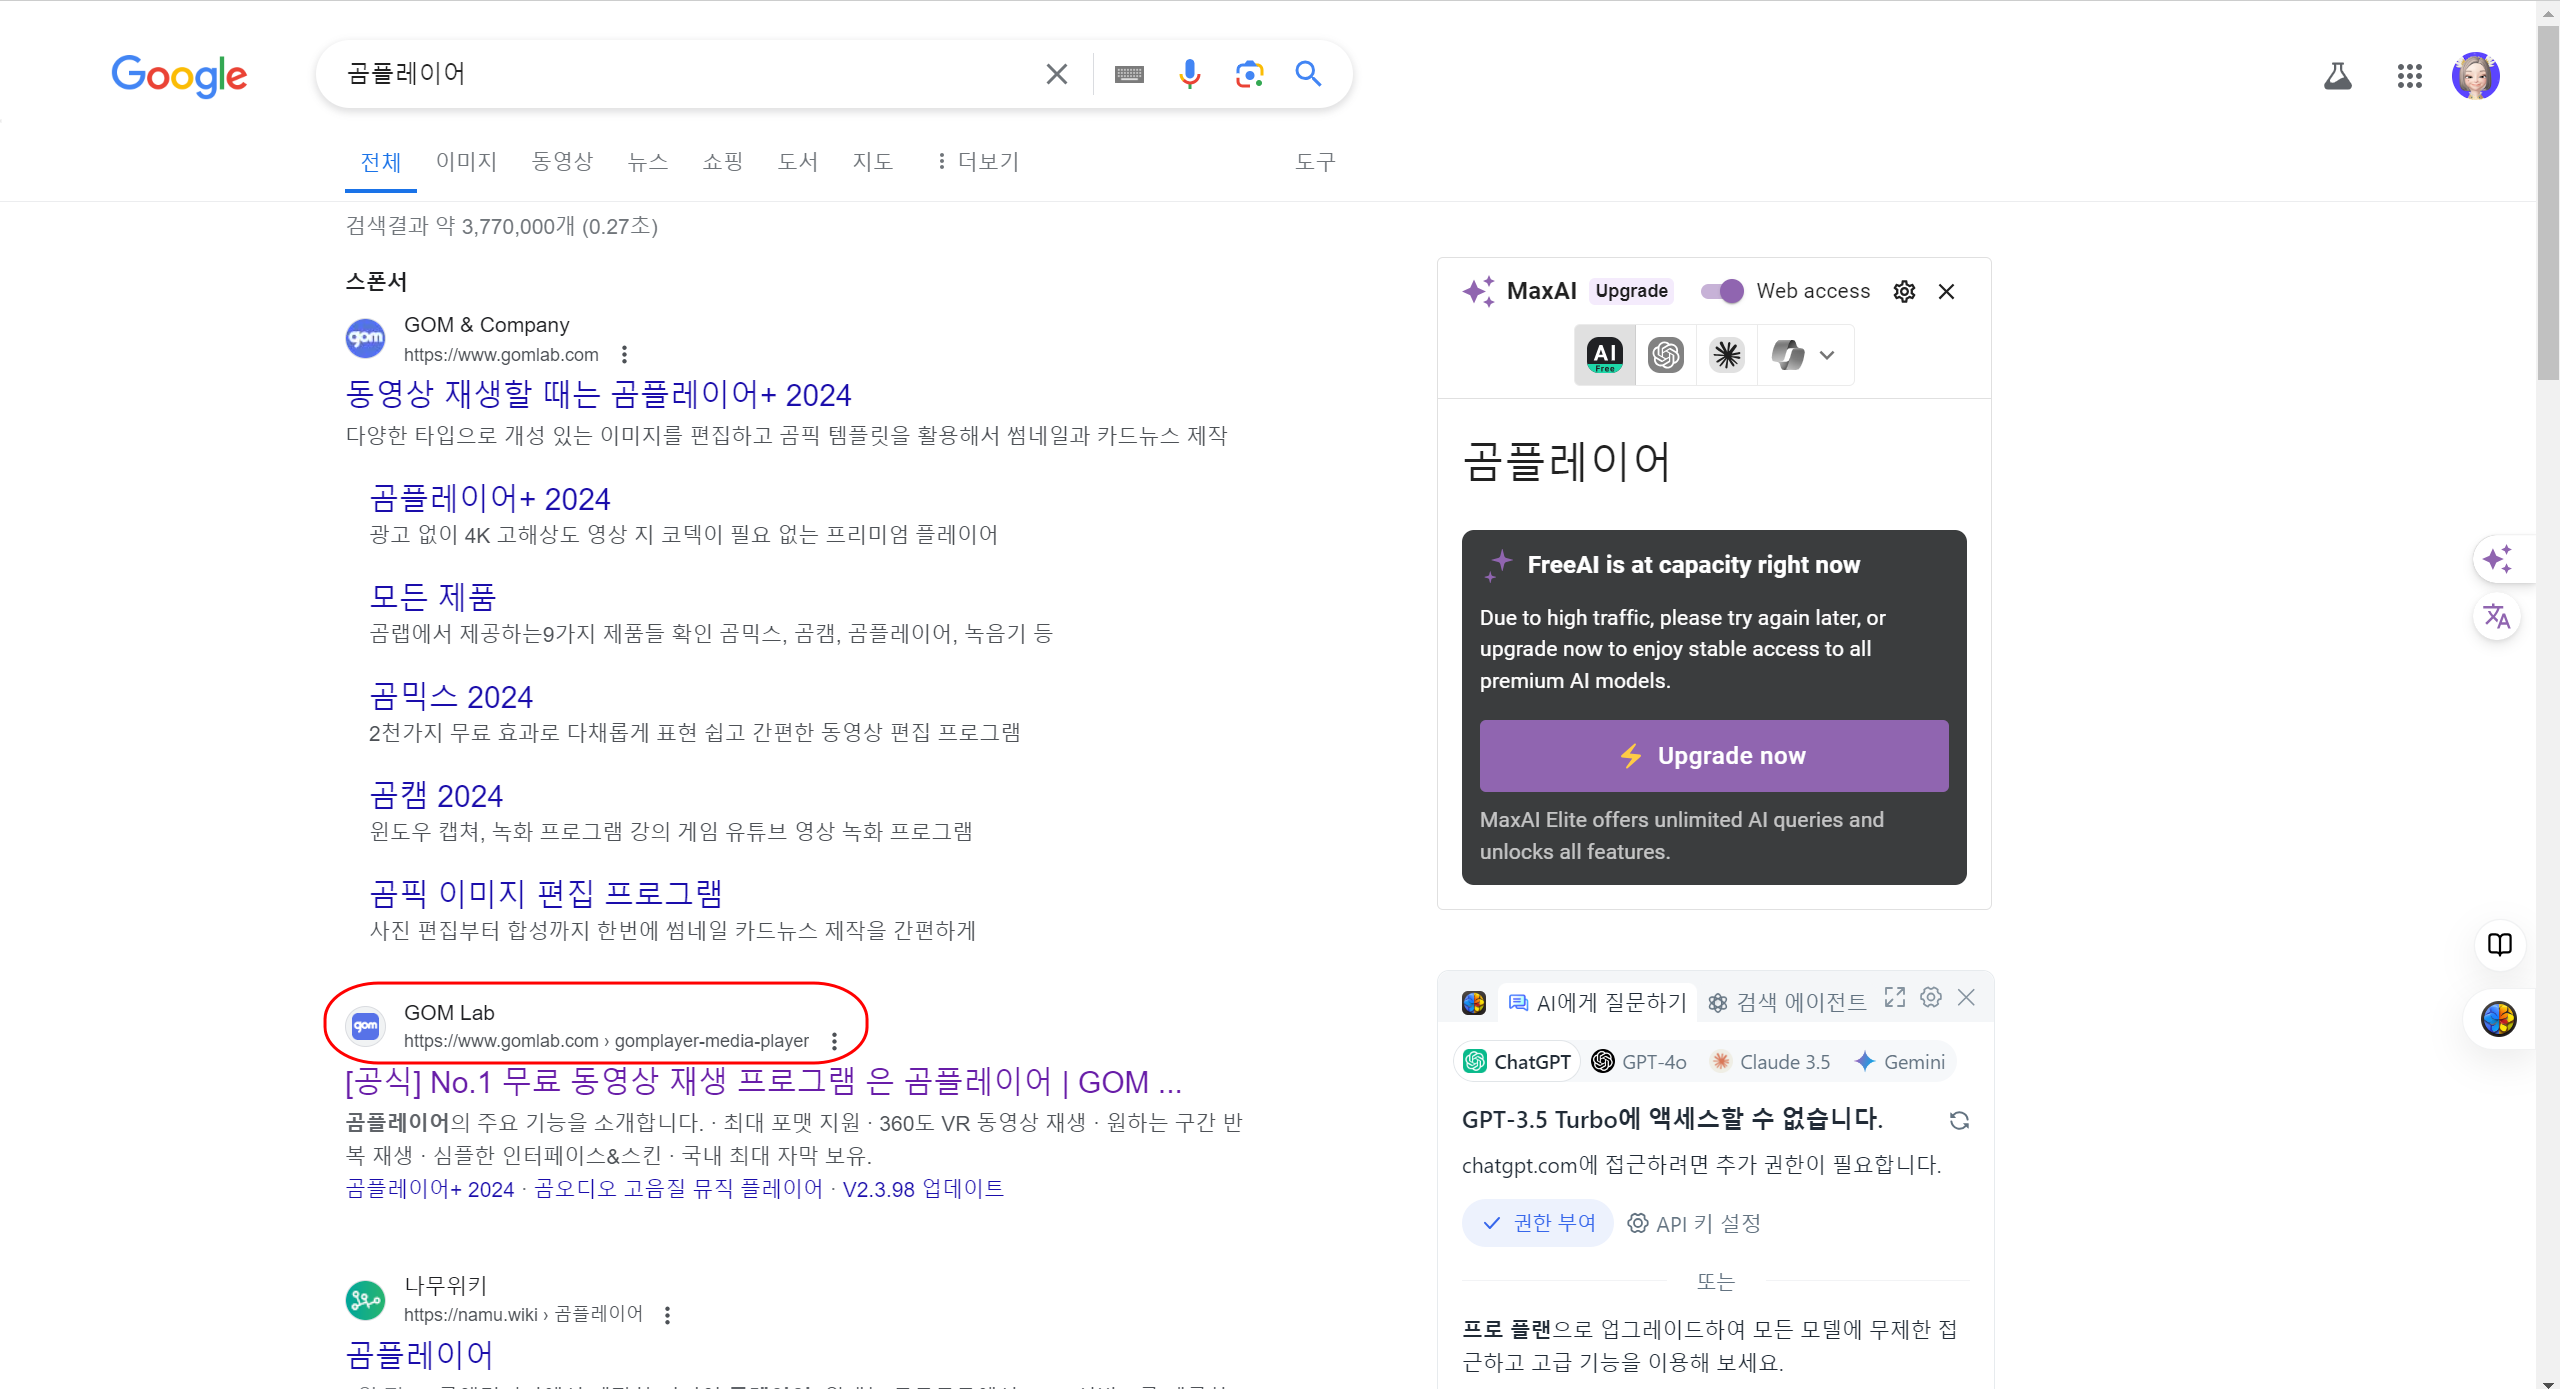The height and width of the screenshot is (1389, 2560).
Task: Refresh the GPT-3.5 Turbo response
Action: click(x=1959, y=1121)
